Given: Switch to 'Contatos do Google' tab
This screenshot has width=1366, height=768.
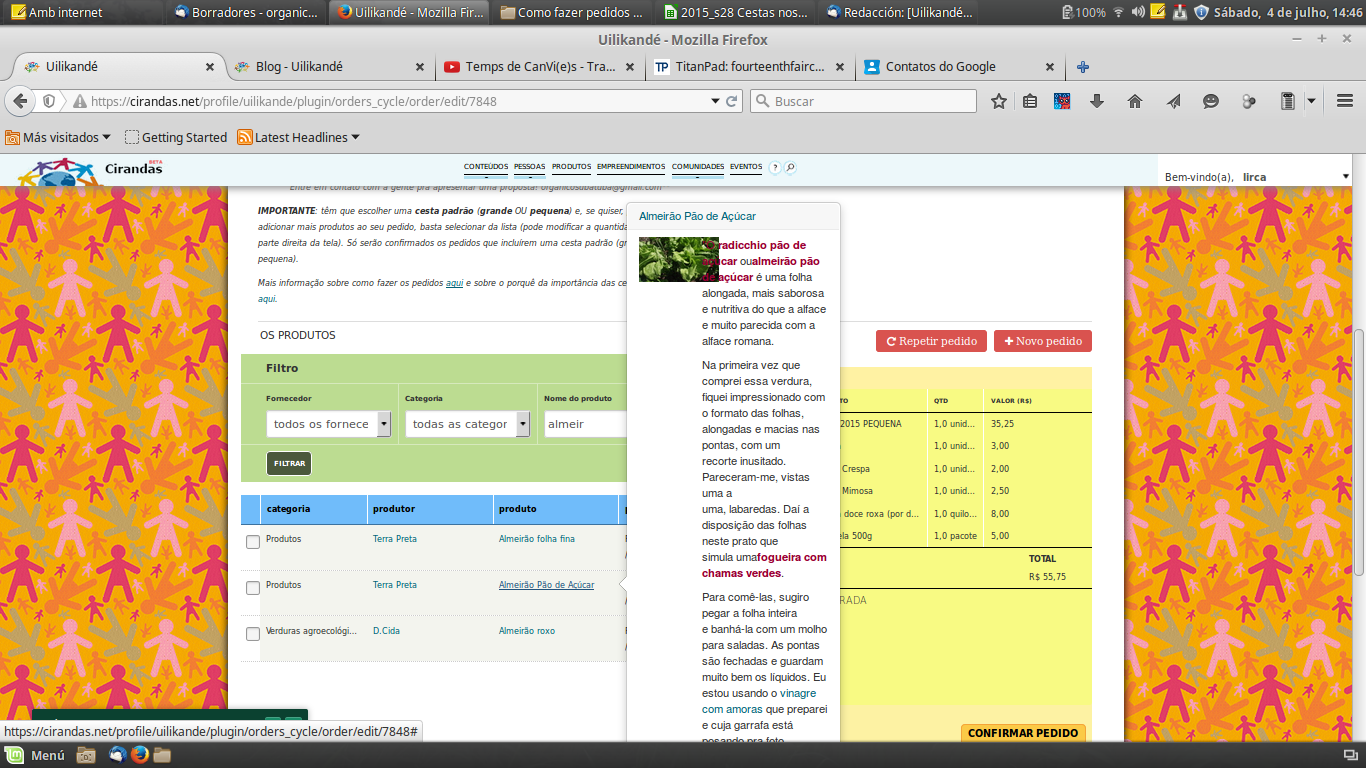Looking at the screenshot, I should coord(957,67).
